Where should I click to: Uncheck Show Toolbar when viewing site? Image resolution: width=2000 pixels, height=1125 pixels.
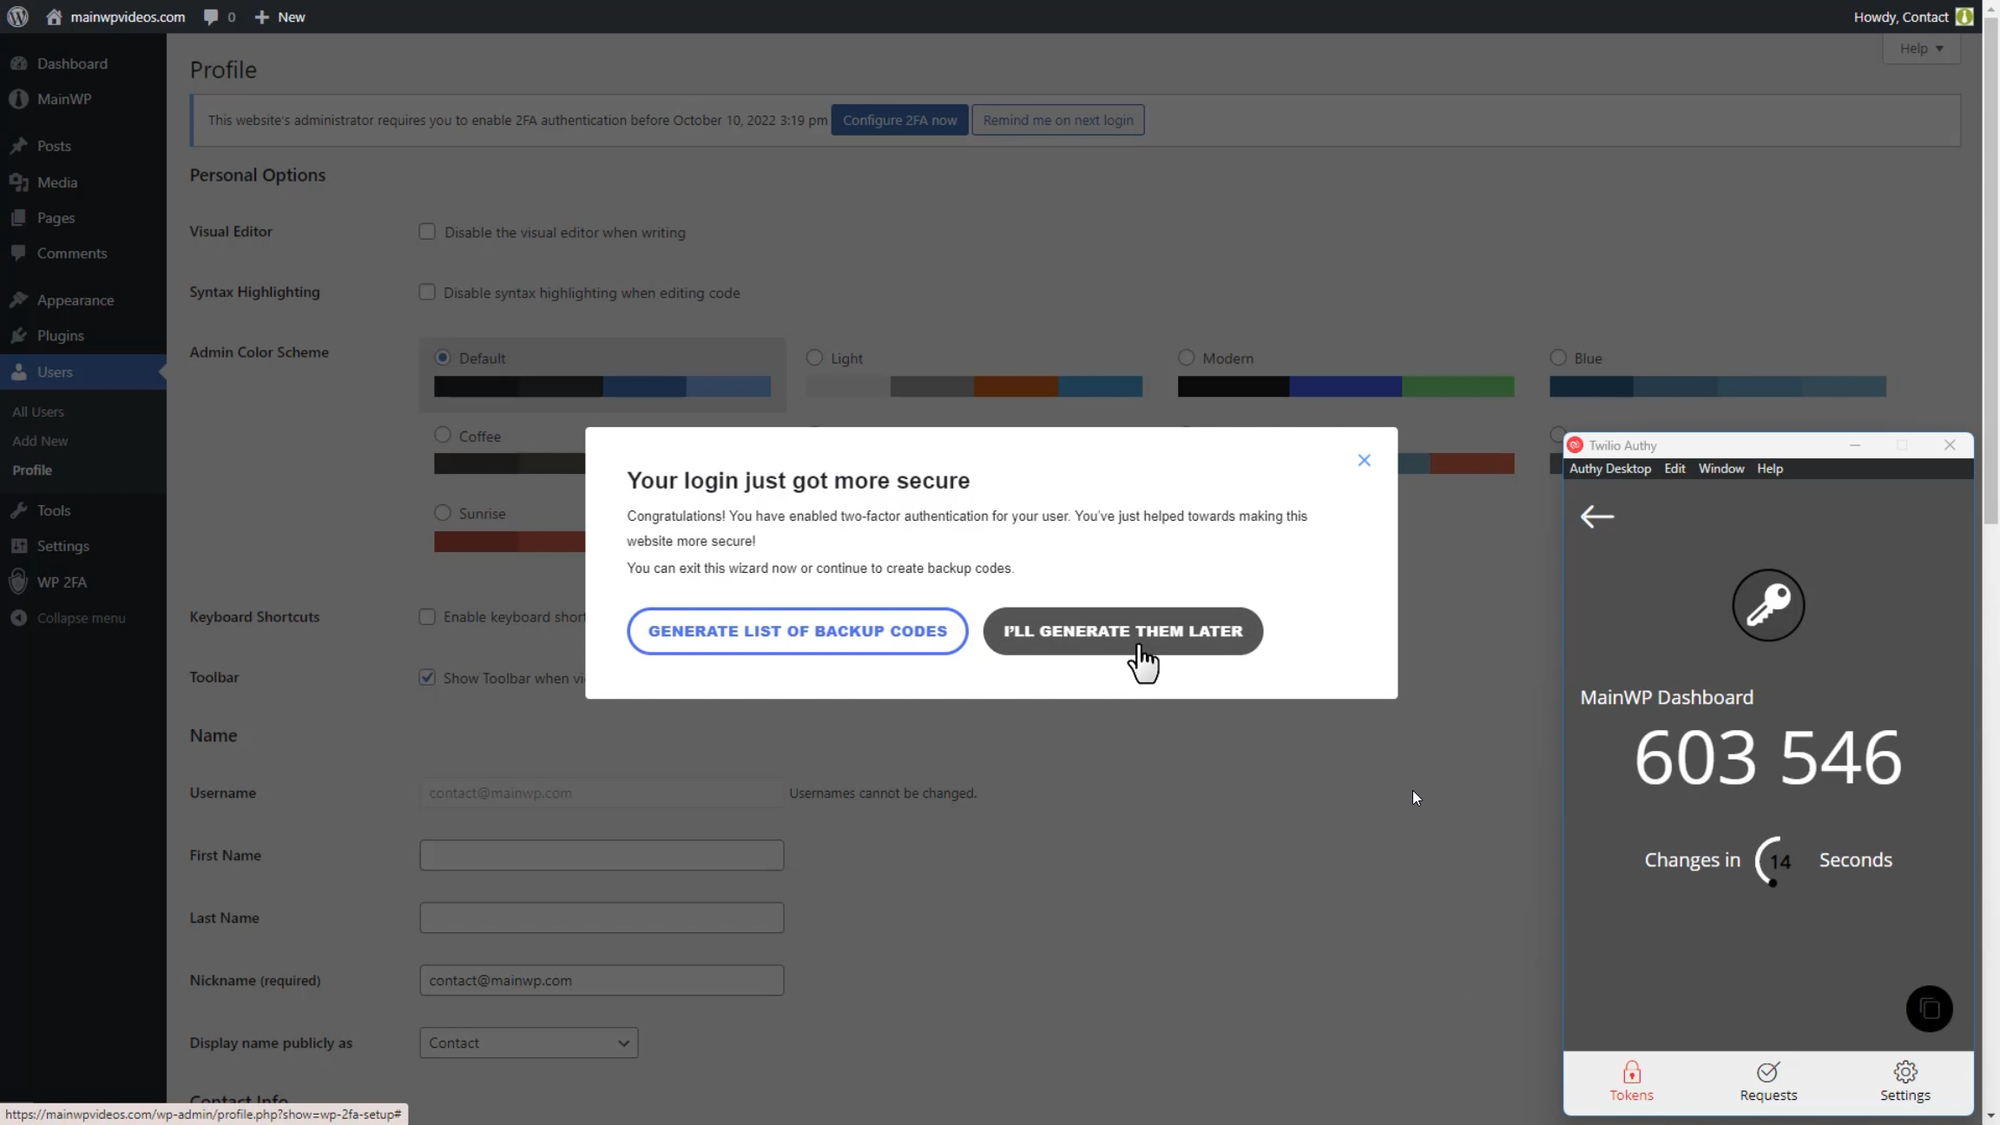[427, 677]
